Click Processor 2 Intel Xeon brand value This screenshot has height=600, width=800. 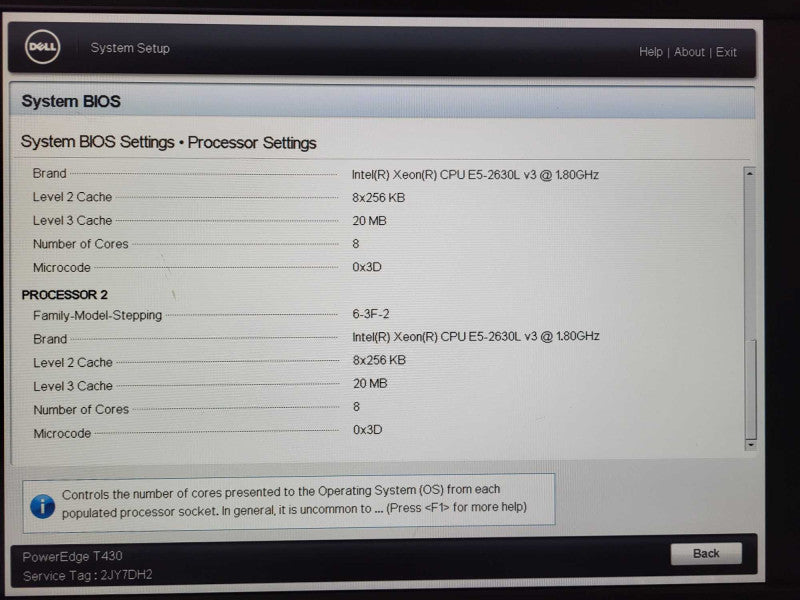[476, 336]
